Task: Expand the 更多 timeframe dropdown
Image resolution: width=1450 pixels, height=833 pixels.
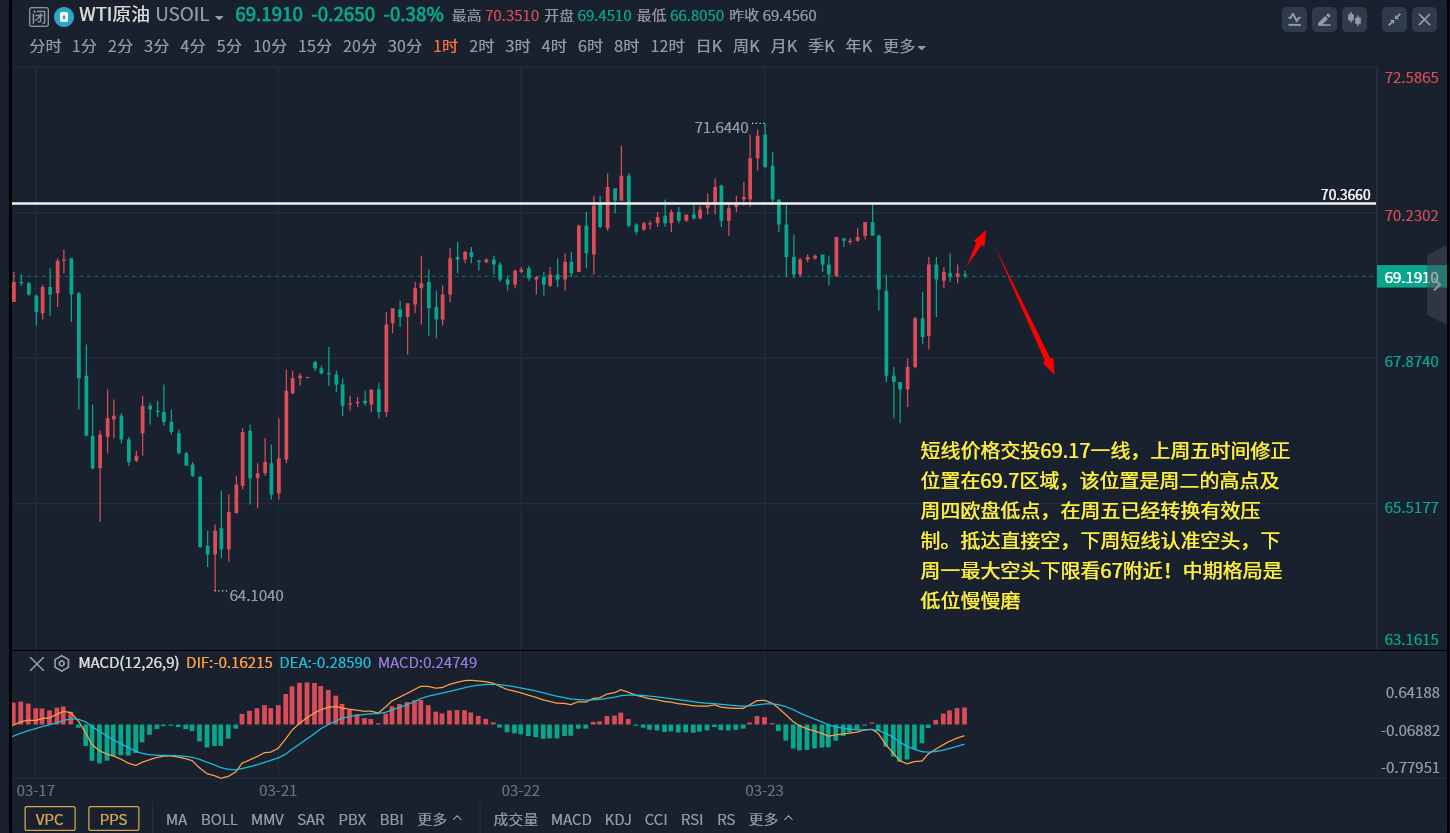Action: pos(904,46)
